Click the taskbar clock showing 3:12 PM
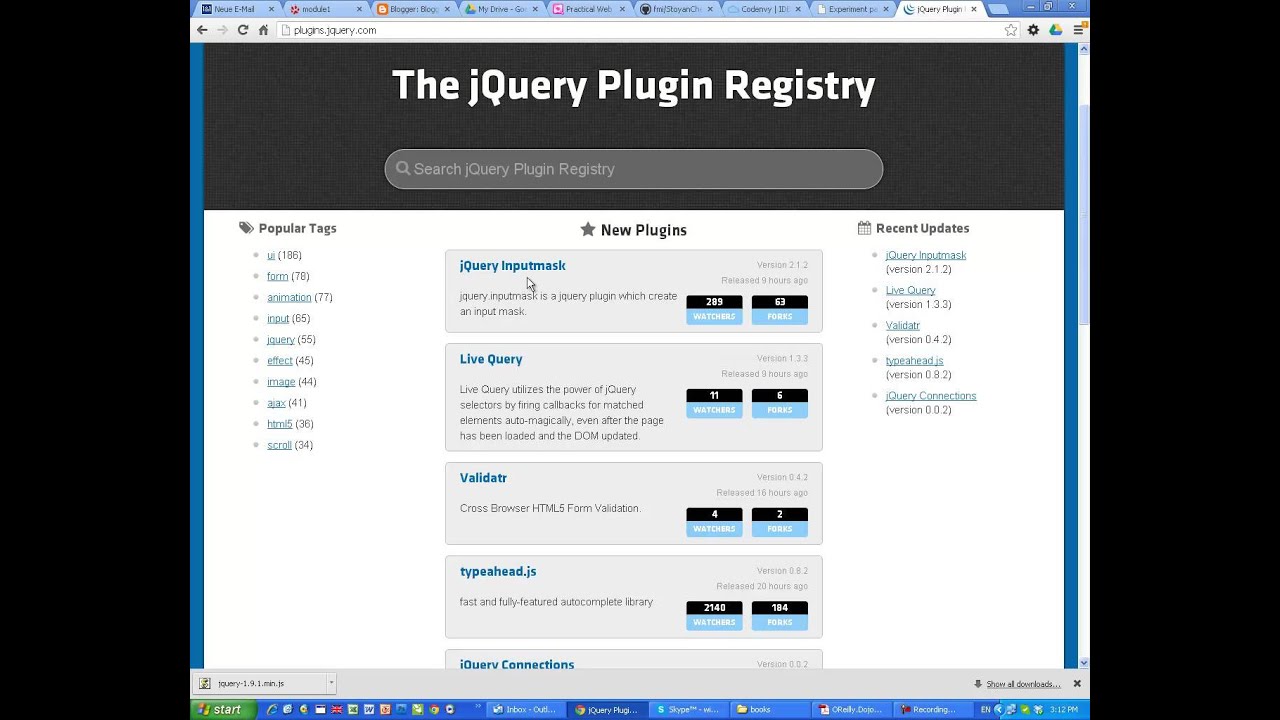The height and width of the screenshot is (720, 1280). pos(1064,710)
